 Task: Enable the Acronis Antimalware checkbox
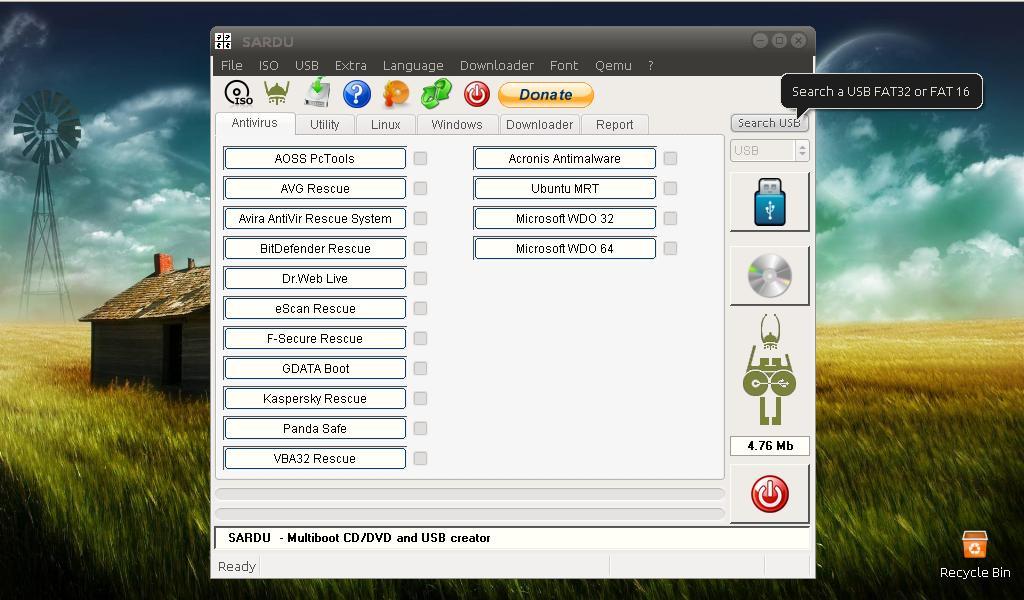670,159
